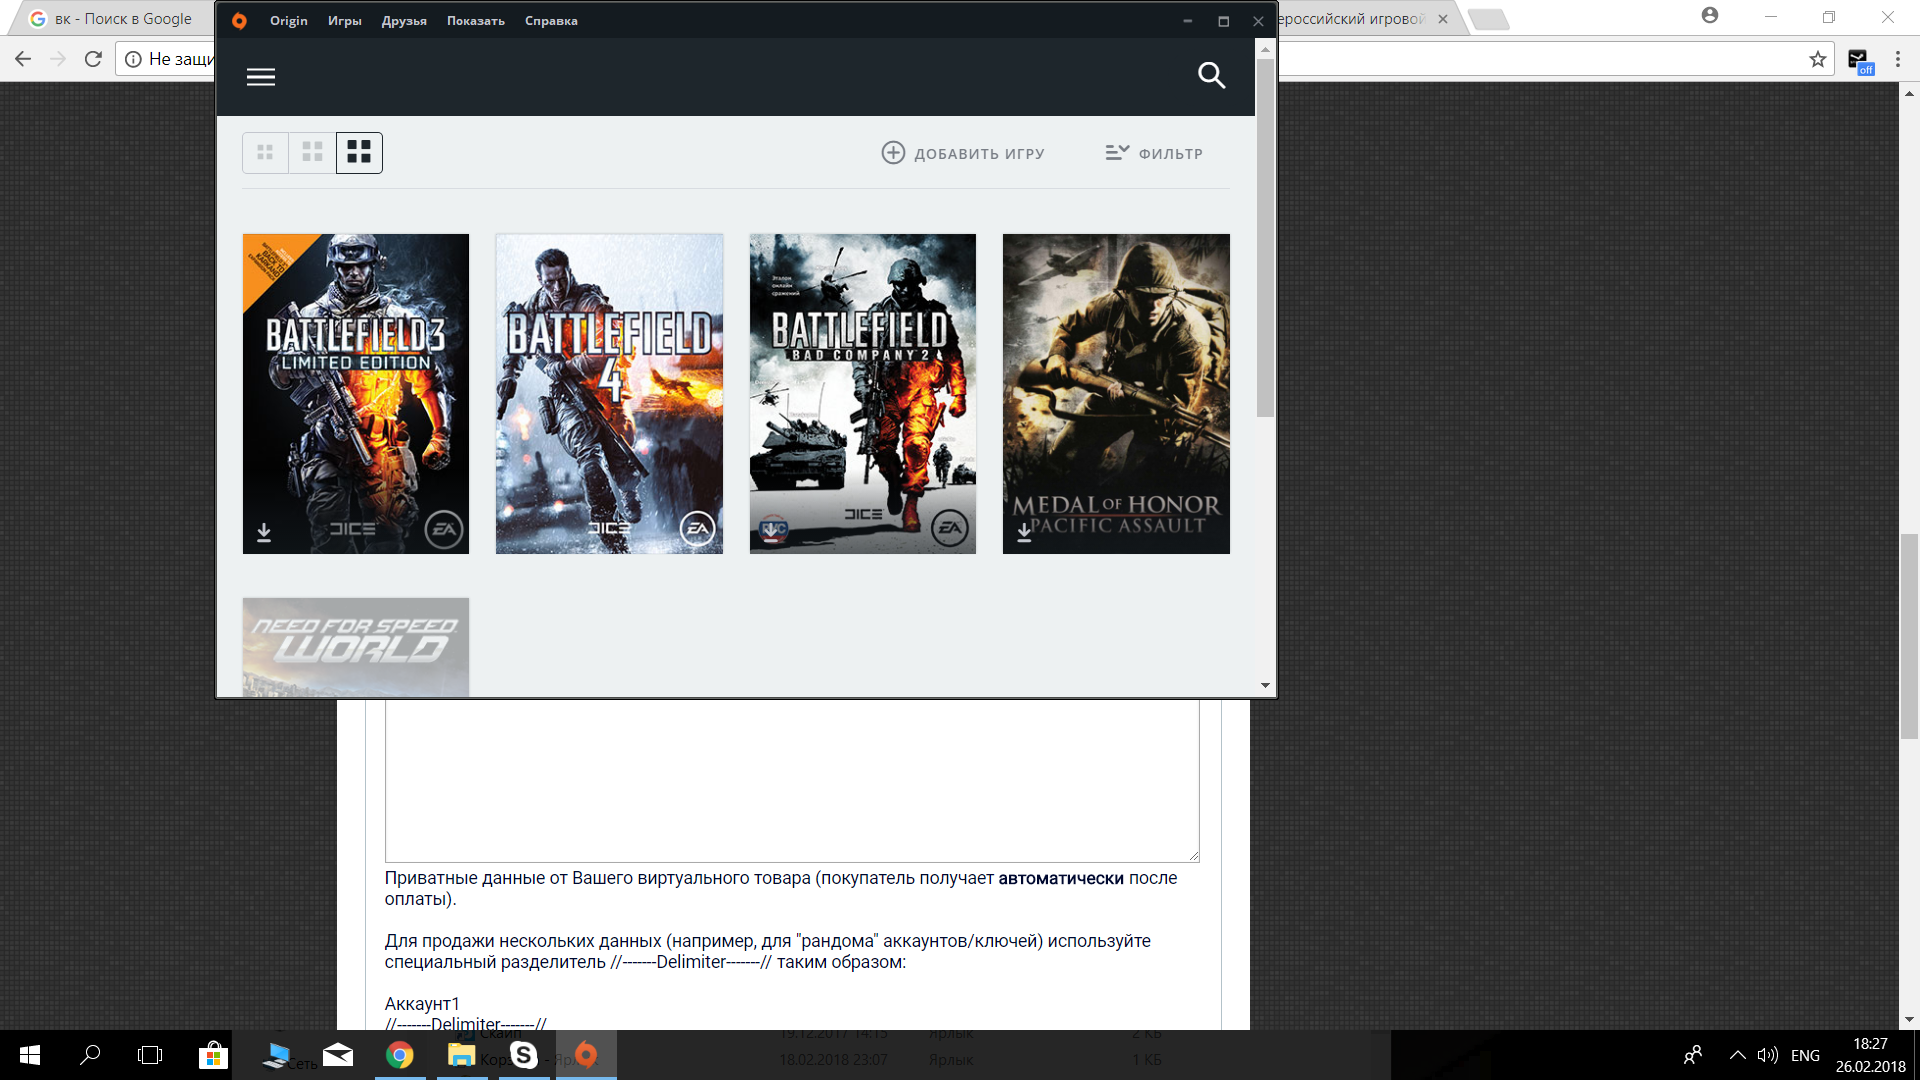Switch to medium tile view

(312, 152)
